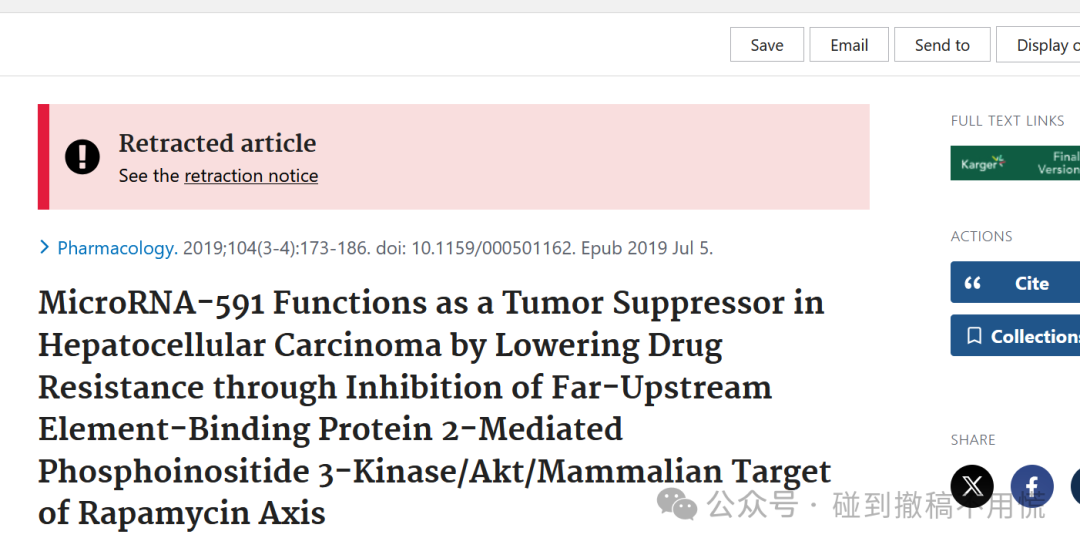The height and width of the screenshot is (548, 1080).
Task: Click the Collections bookmark icon
Action: 974,336
